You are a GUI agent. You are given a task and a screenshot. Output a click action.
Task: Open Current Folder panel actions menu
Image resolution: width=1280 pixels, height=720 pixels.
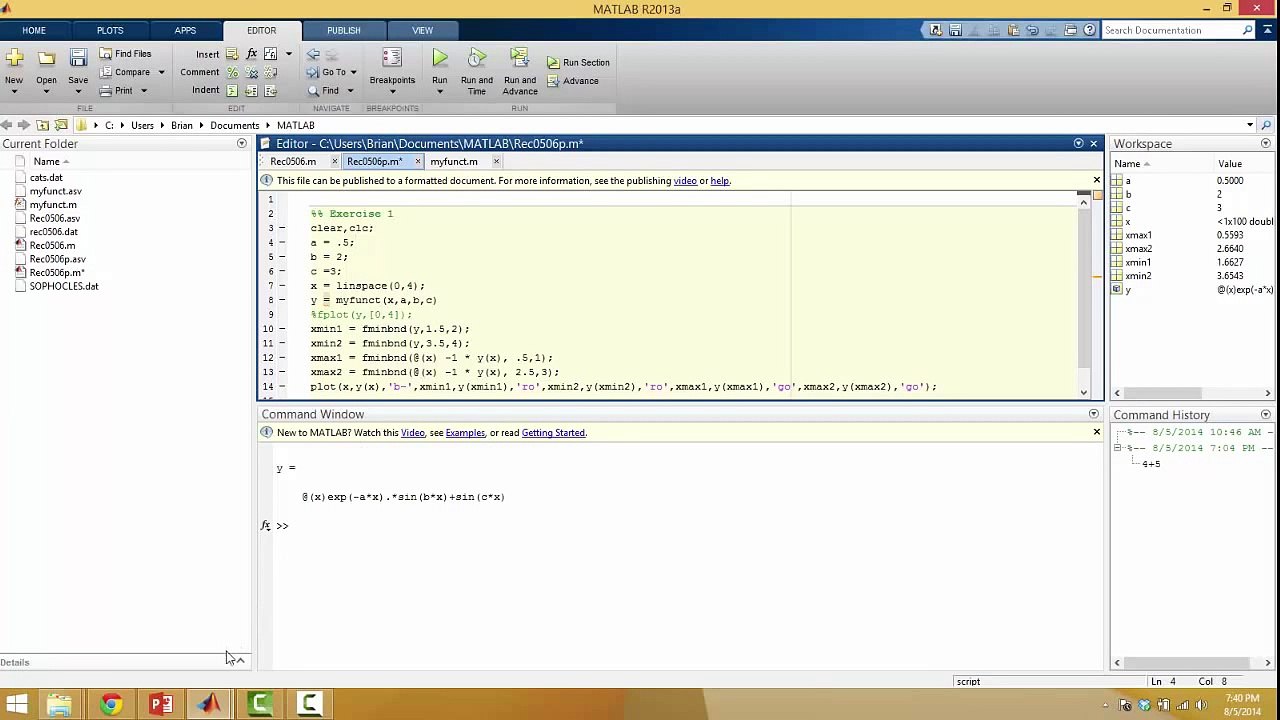241,144
